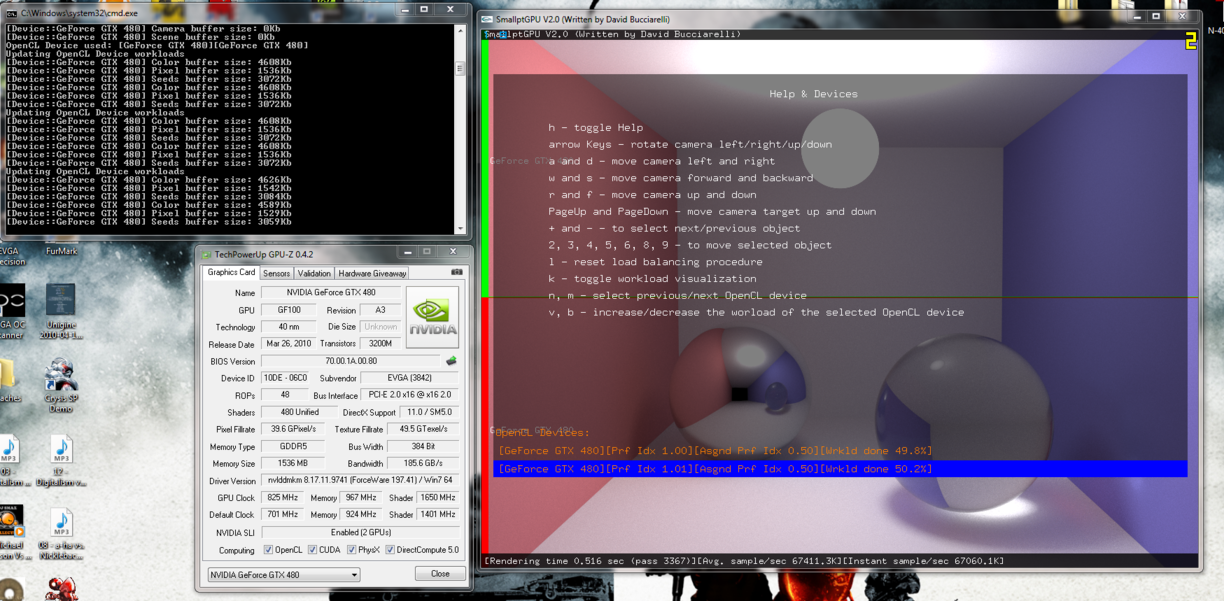The height and width of the screenshot is (601, 1224).
Task: Select the Digitalism MP3 file icon
Action: [x=61, y=455]
